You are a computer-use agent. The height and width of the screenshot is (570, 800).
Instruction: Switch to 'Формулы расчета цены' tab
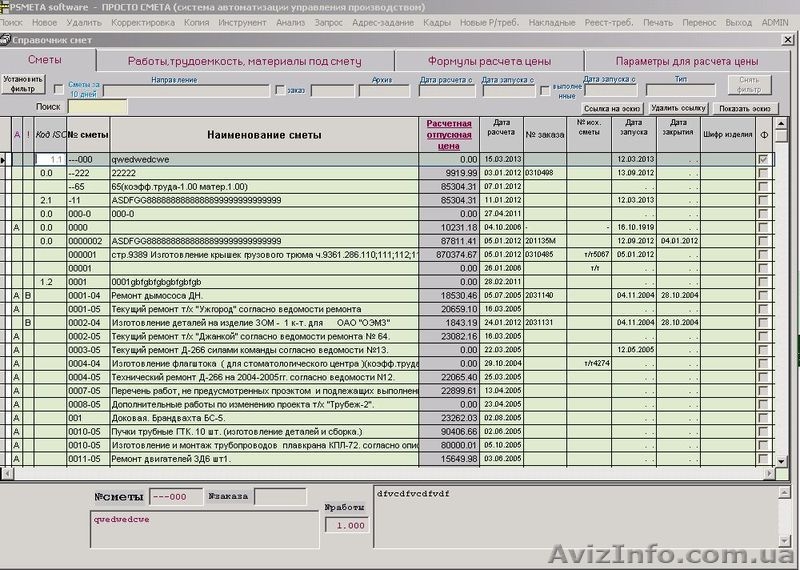[488, 61]
